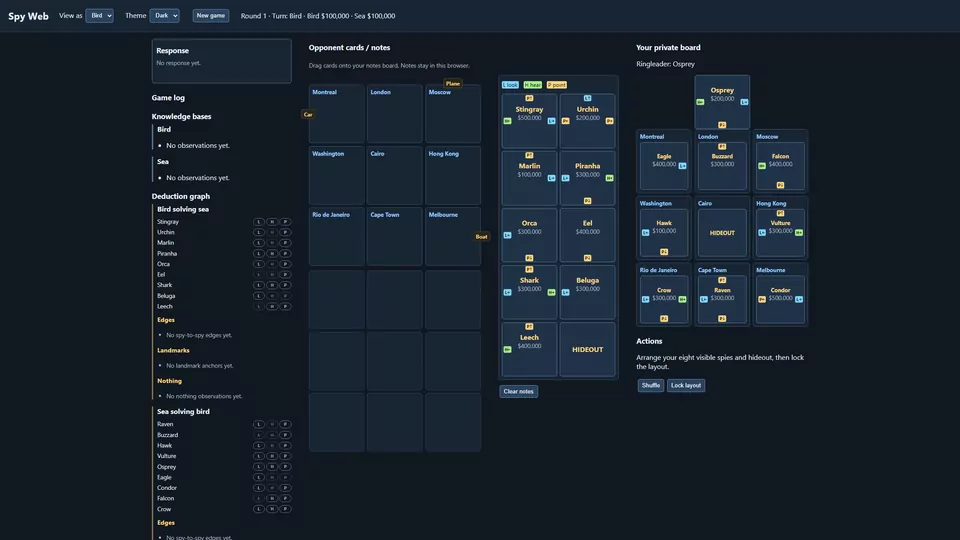This screenshot has height=540, width=960.
Task: Click the H hear legend tag
Action: tap(533, 85)
